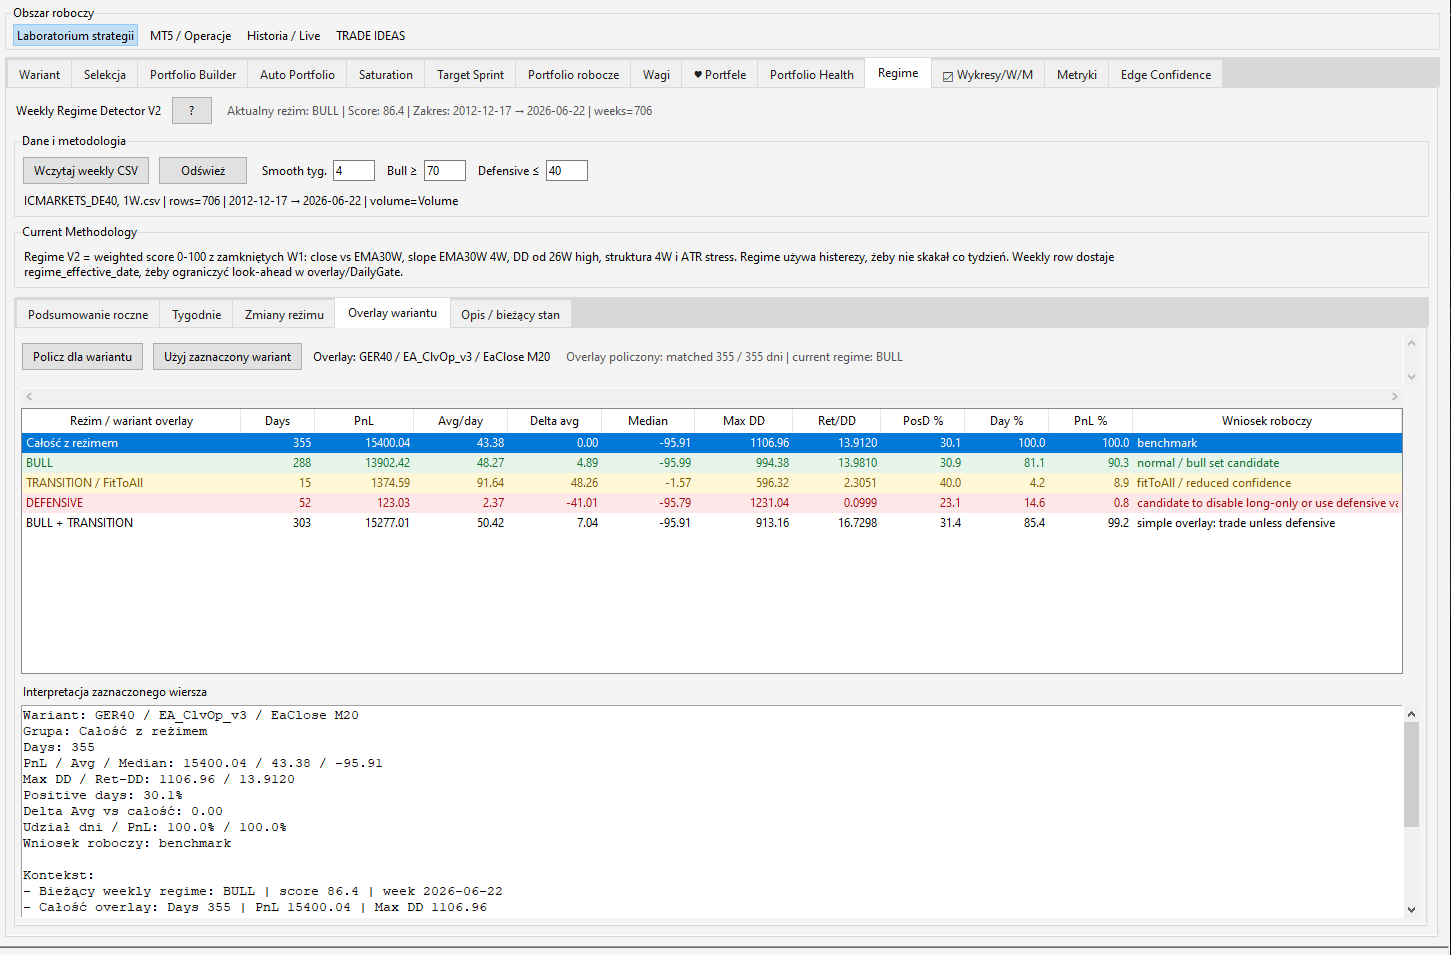The height and width of the screenshot is (955, 1451).
Task: Click the overlay panel scroll-up arrow
Action: click(x=1411, y=343)
